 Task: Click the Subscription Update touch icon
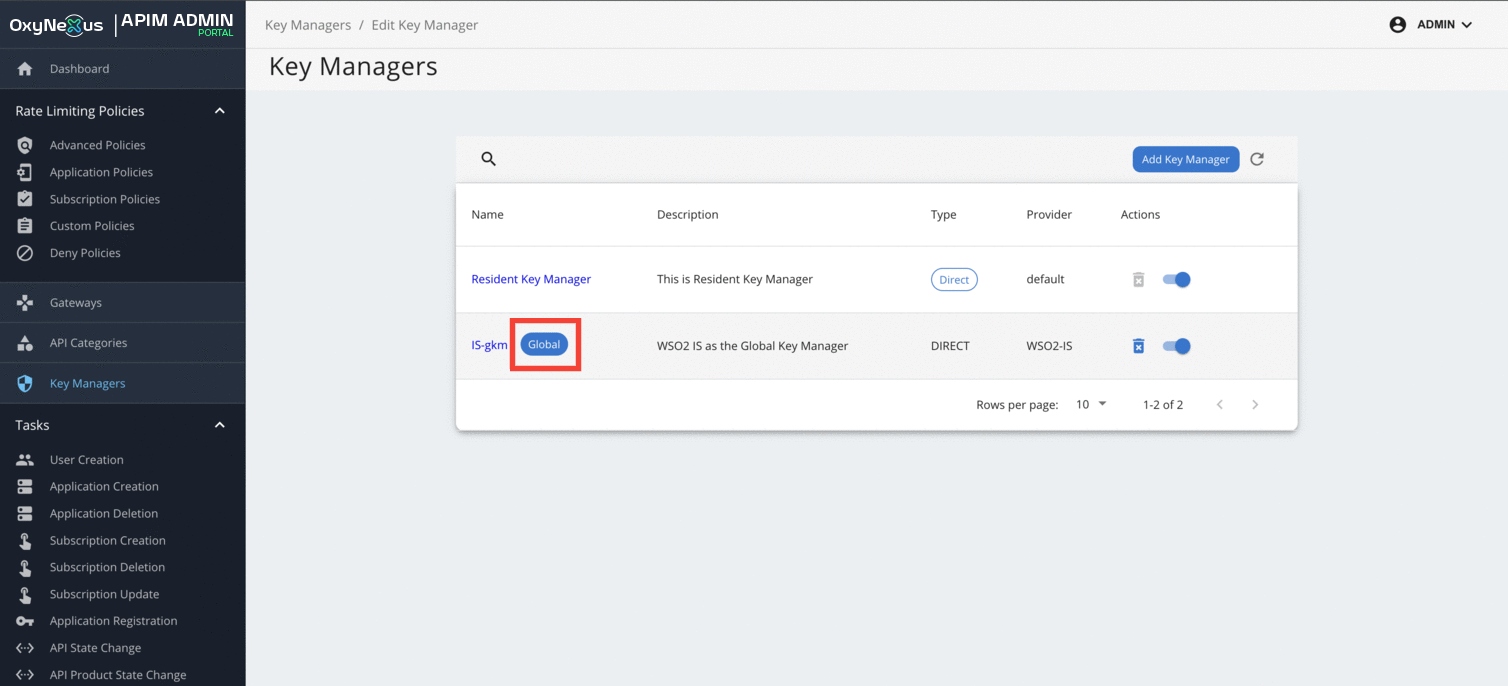25,594
